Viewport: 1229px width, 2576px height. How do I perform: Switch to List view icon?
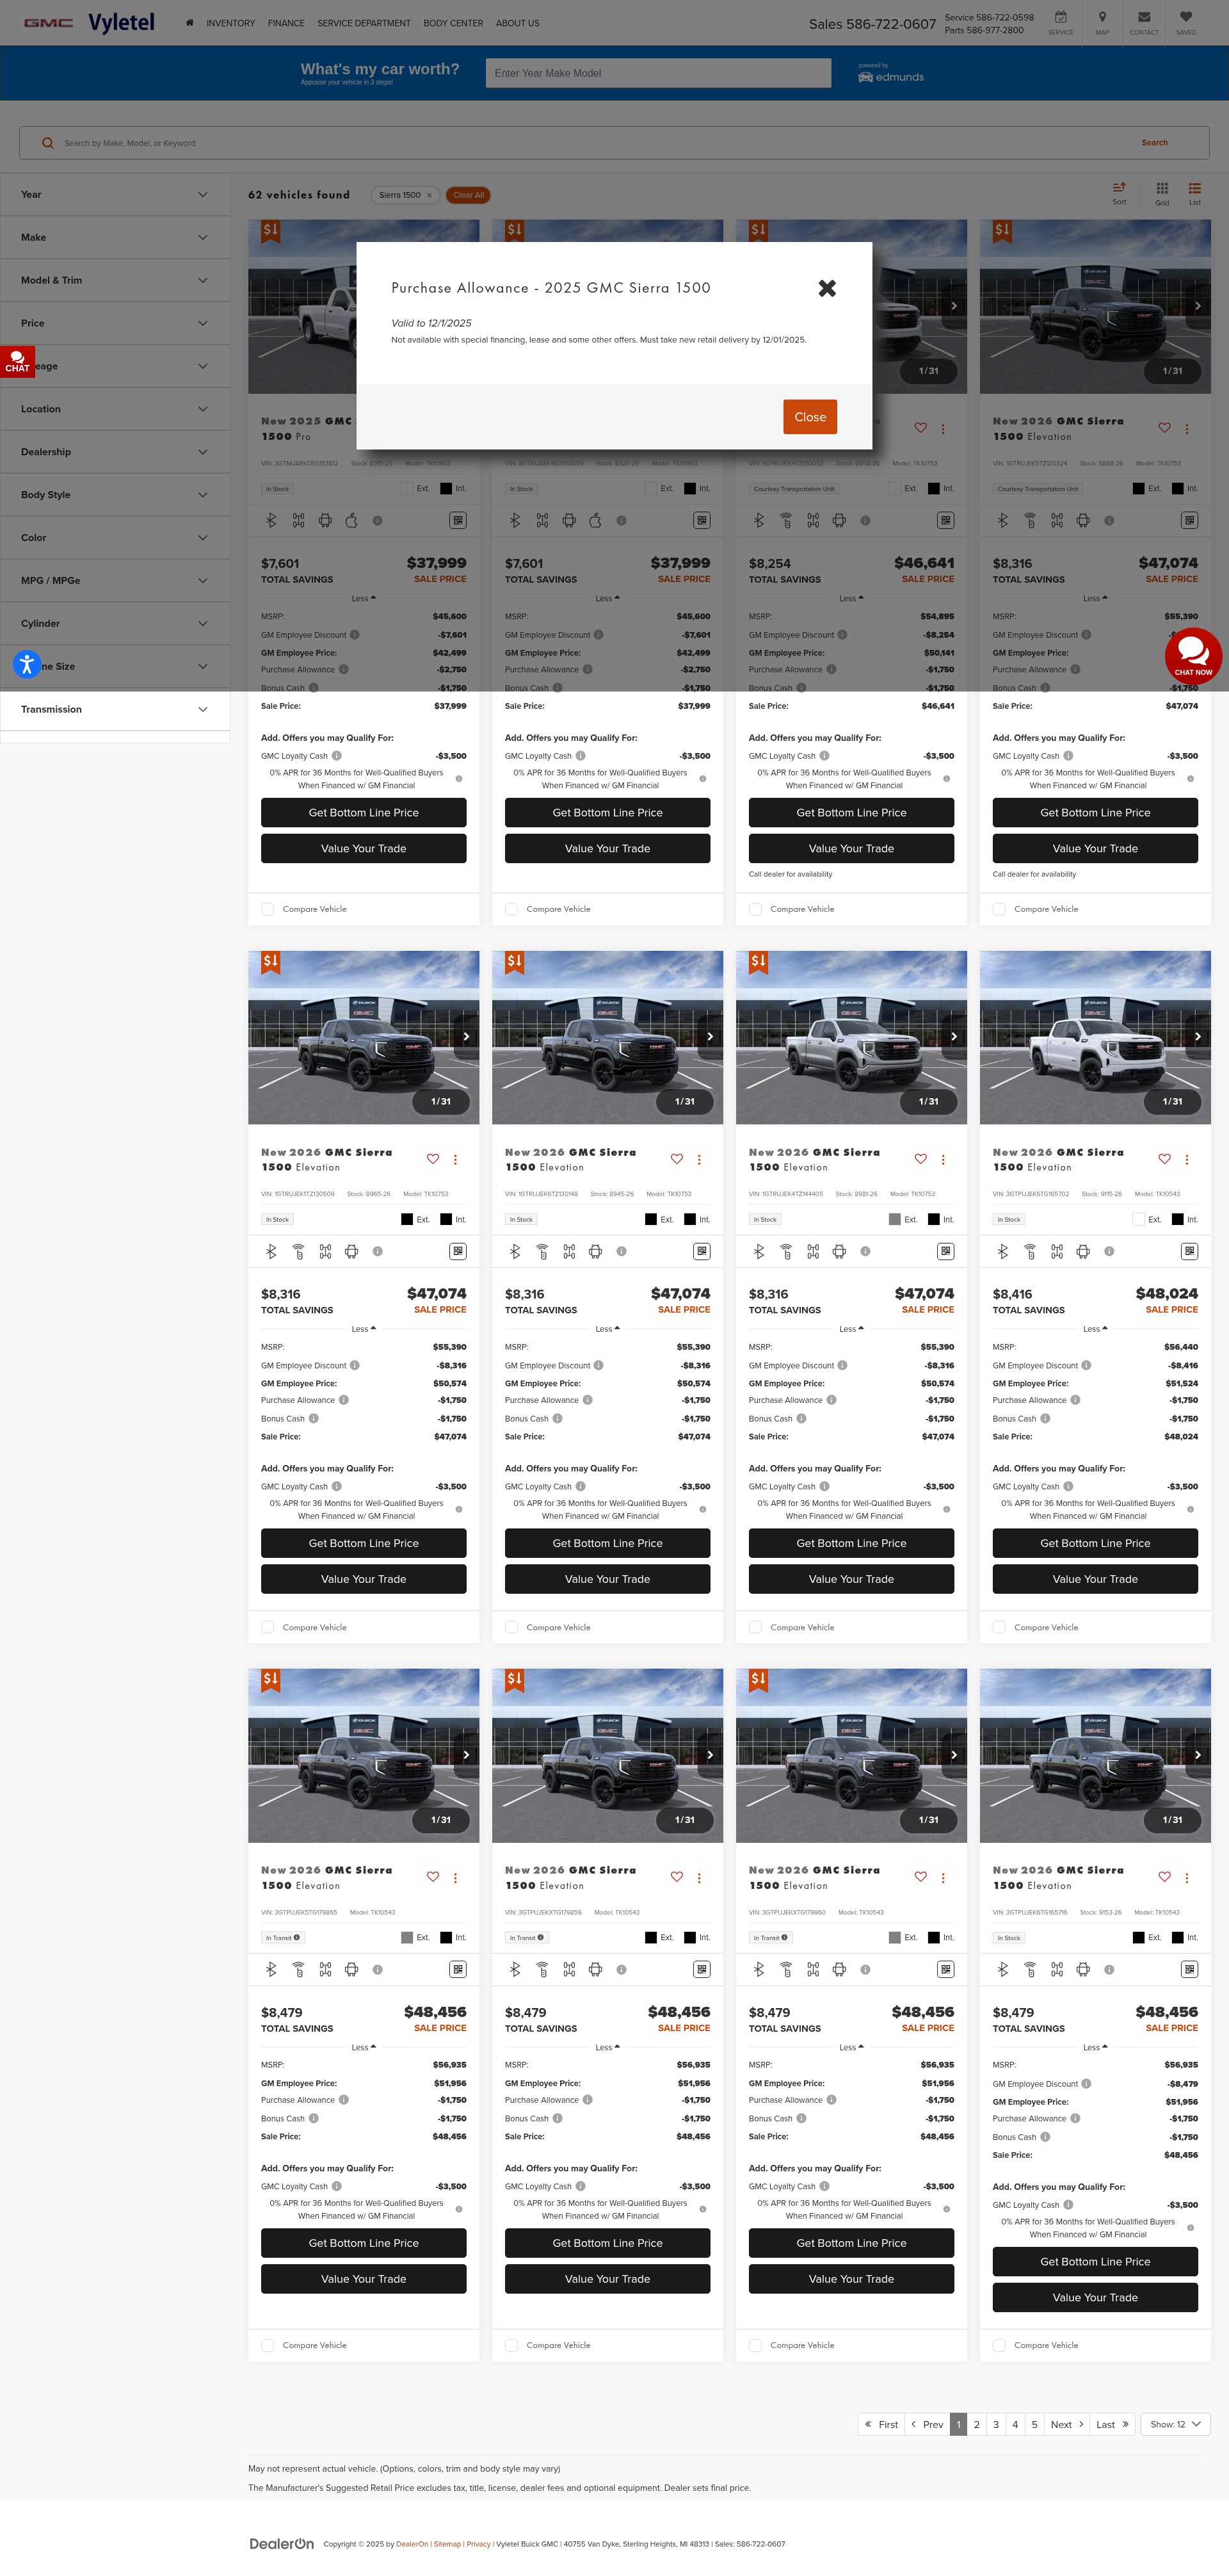point(1194,188)
